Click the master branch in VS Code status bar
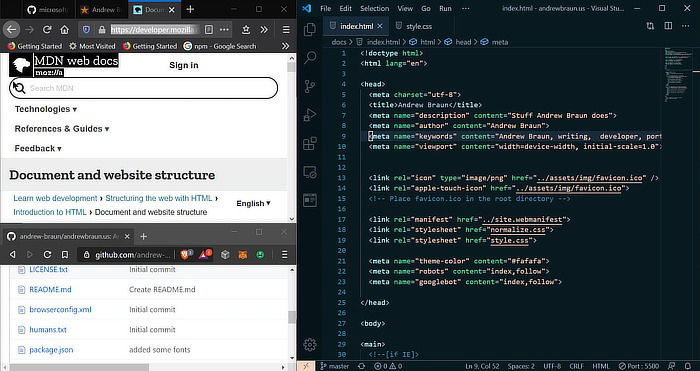 (335, 366)
